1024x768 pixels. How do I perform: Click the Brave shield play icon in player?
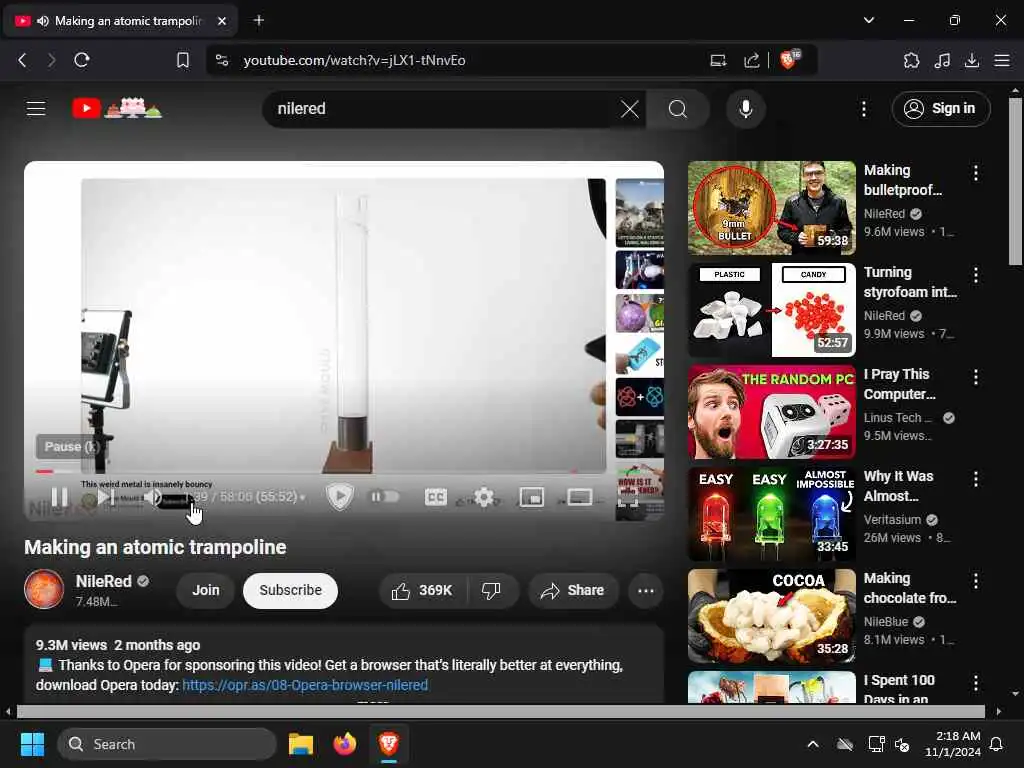[x=340, y=497]
